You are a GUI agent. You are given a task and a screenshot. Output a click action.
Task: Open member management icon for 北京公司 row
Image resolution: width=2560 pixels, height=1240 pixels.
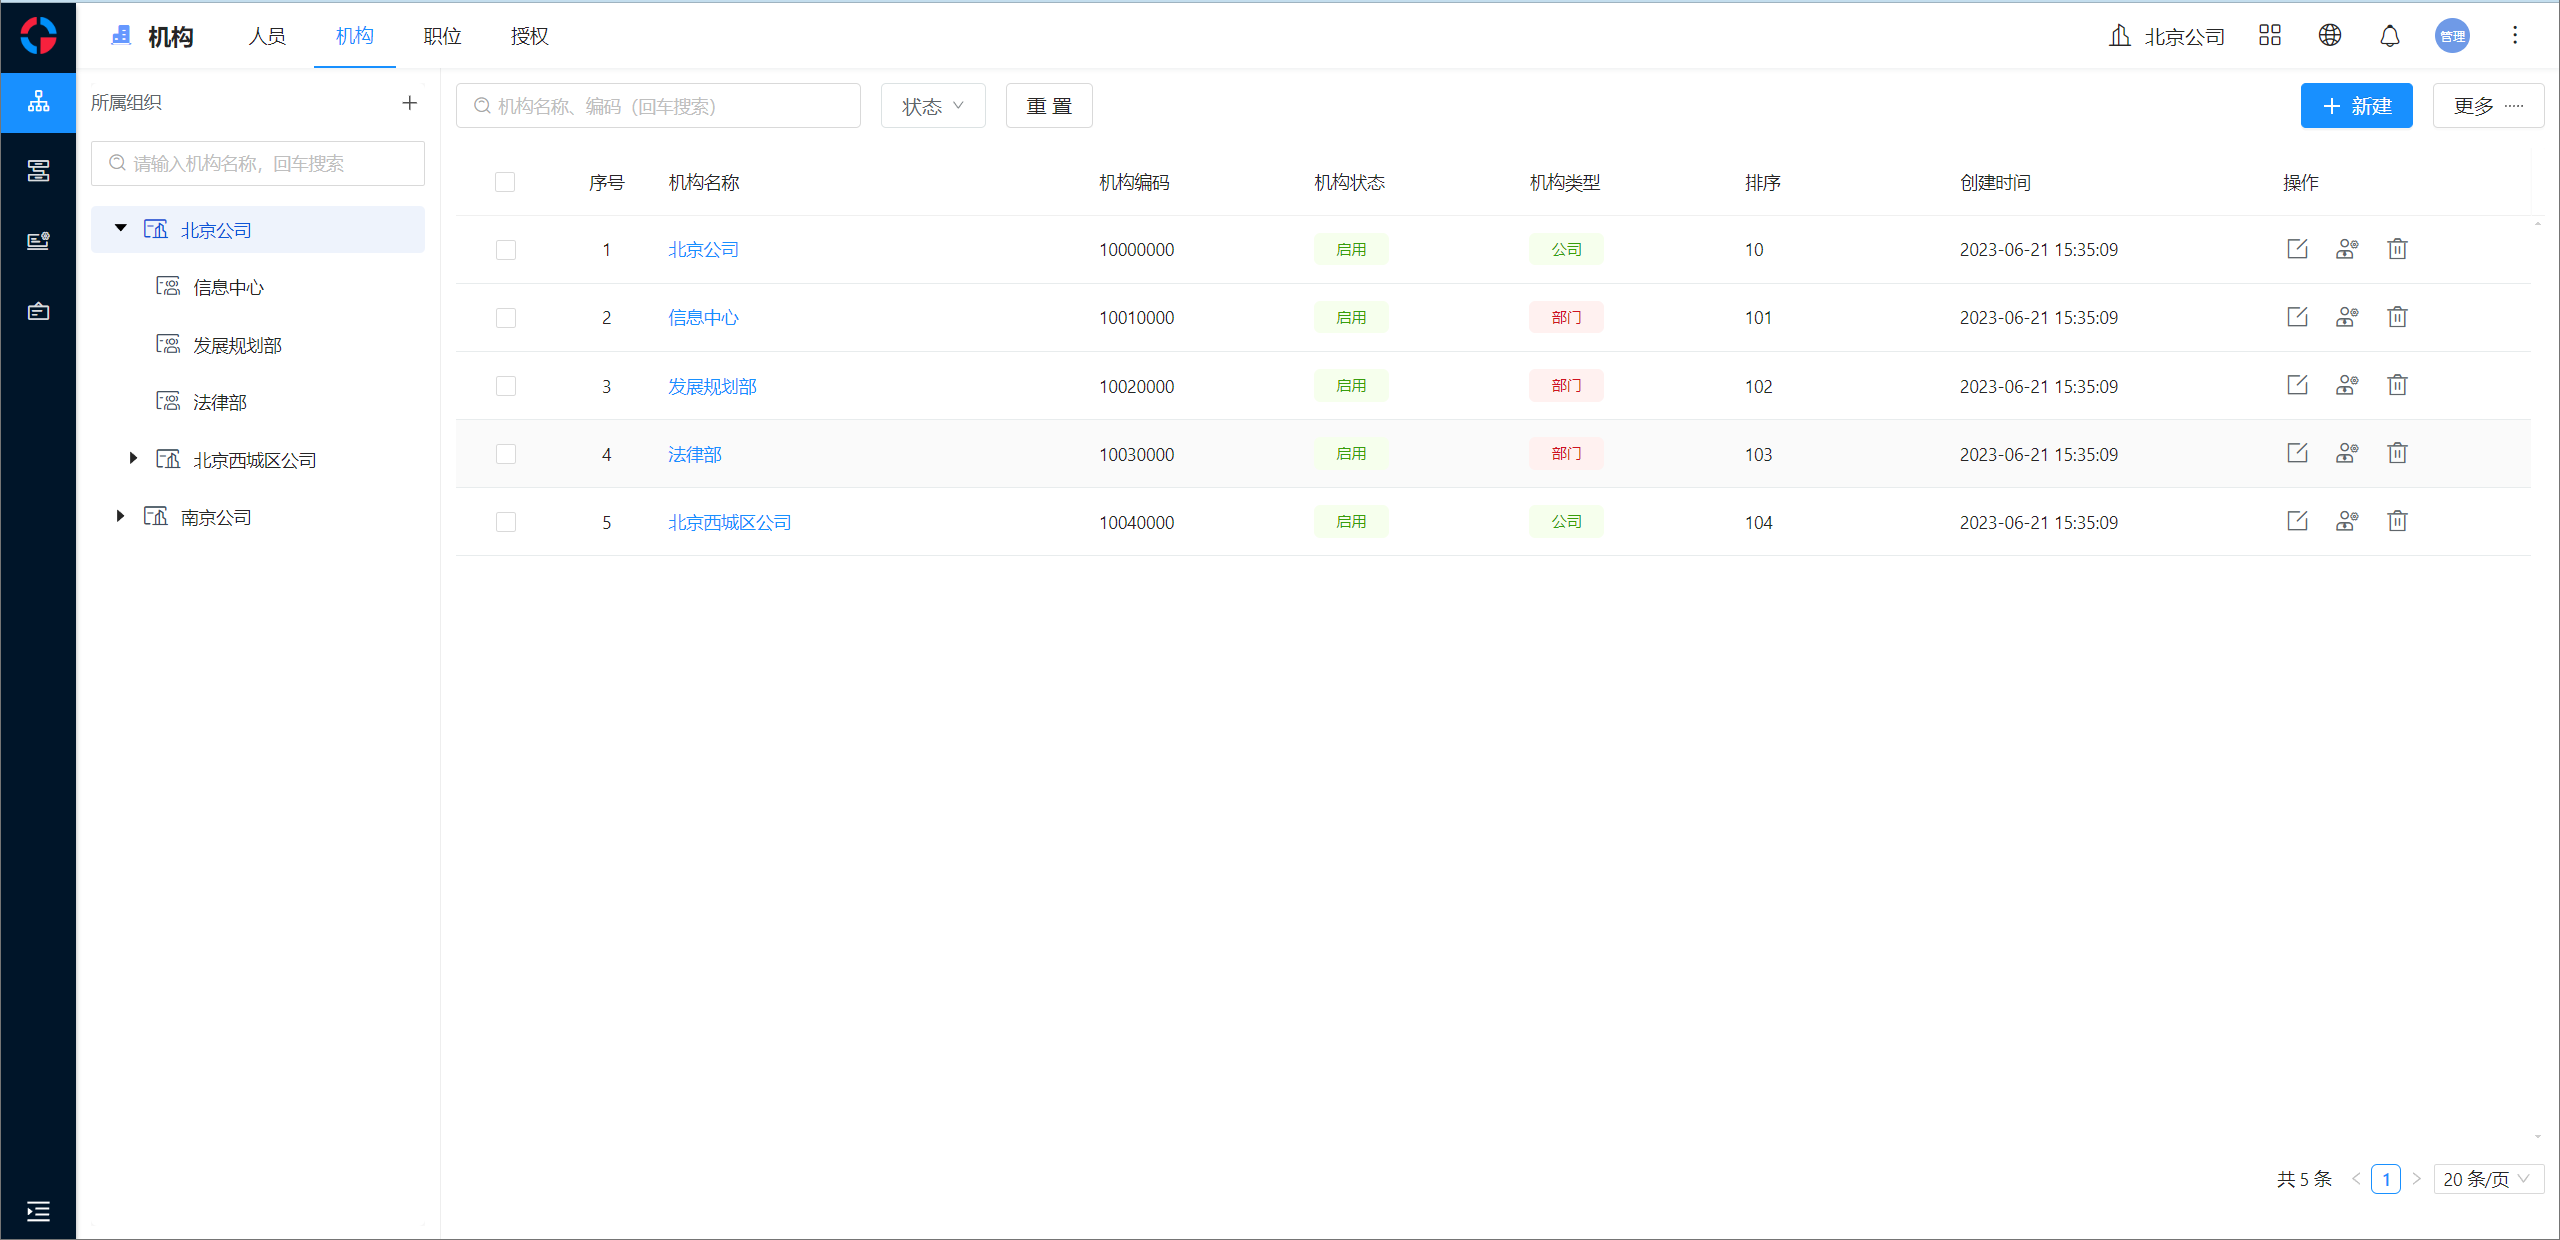click(2347, 249)
